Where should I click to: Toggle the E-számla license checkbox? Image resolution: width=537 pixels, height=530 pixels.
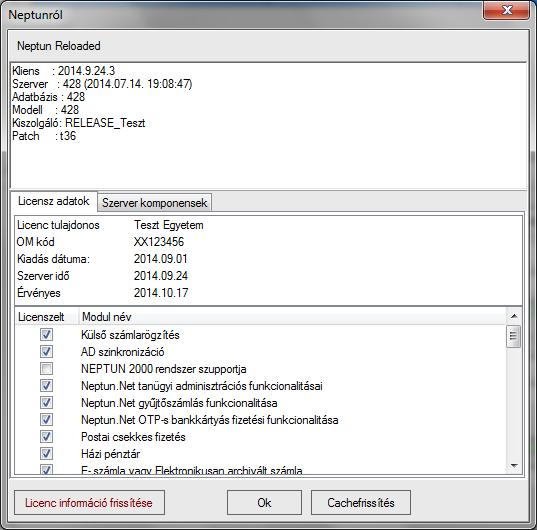46,469
